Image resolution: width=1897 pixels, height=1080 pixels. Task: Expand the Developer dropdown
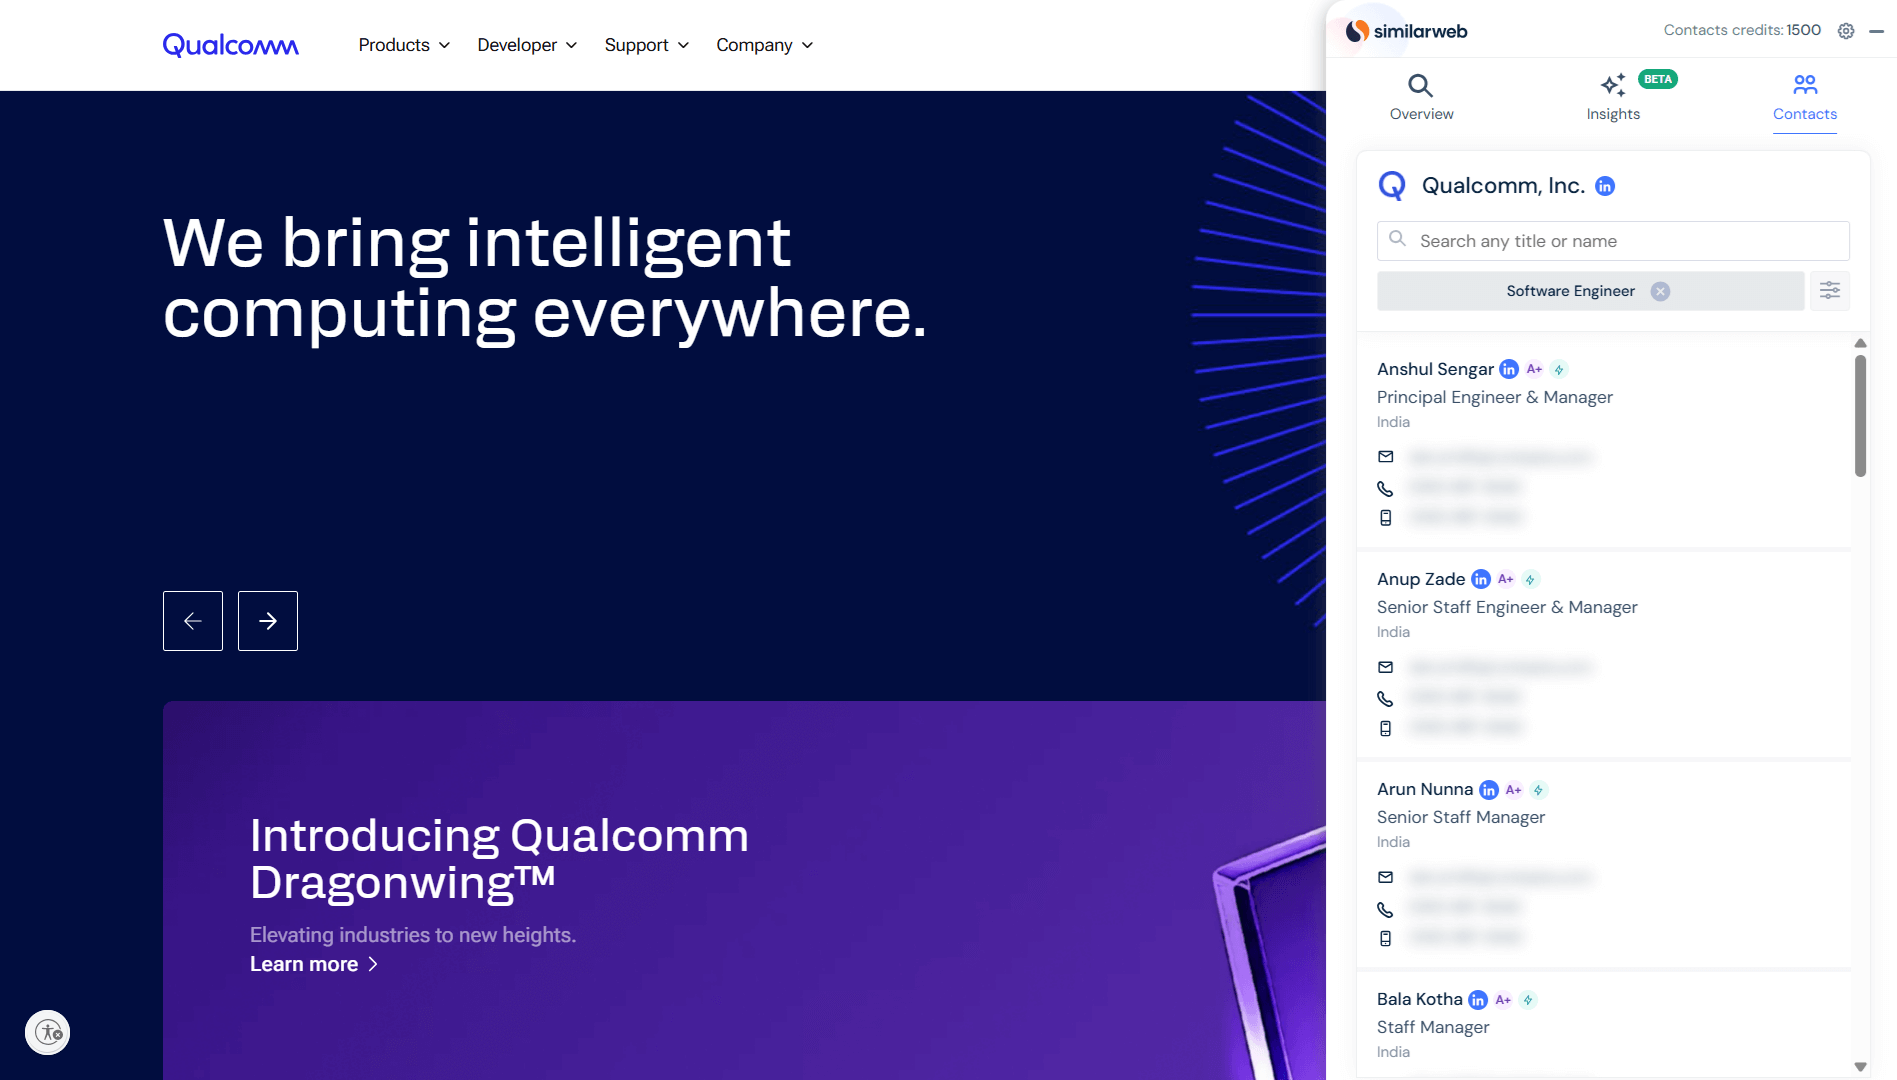point(527,45)
